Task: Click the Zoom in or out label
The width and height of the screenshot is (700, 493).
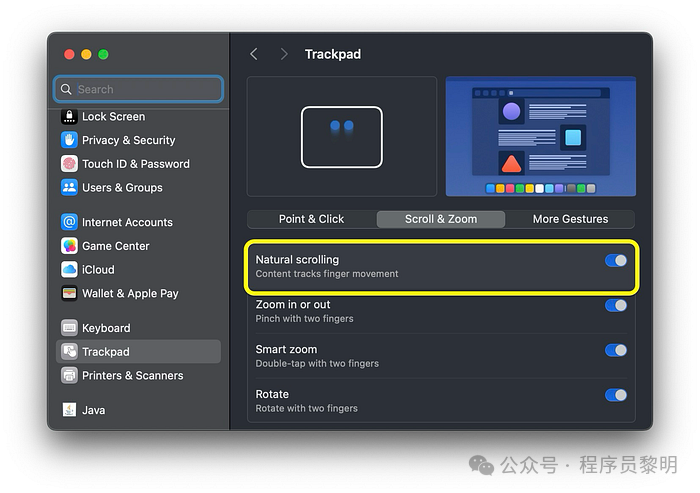Action: [293, 305]
